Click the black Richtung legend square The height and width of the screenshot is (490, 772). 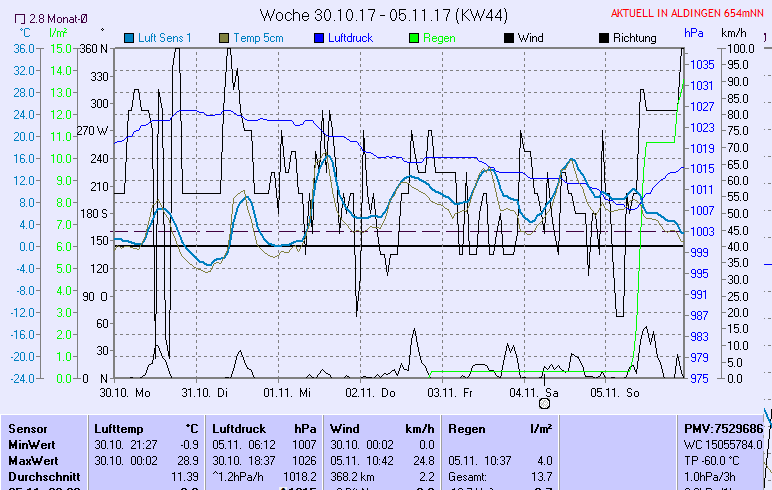tap(603, 38)
